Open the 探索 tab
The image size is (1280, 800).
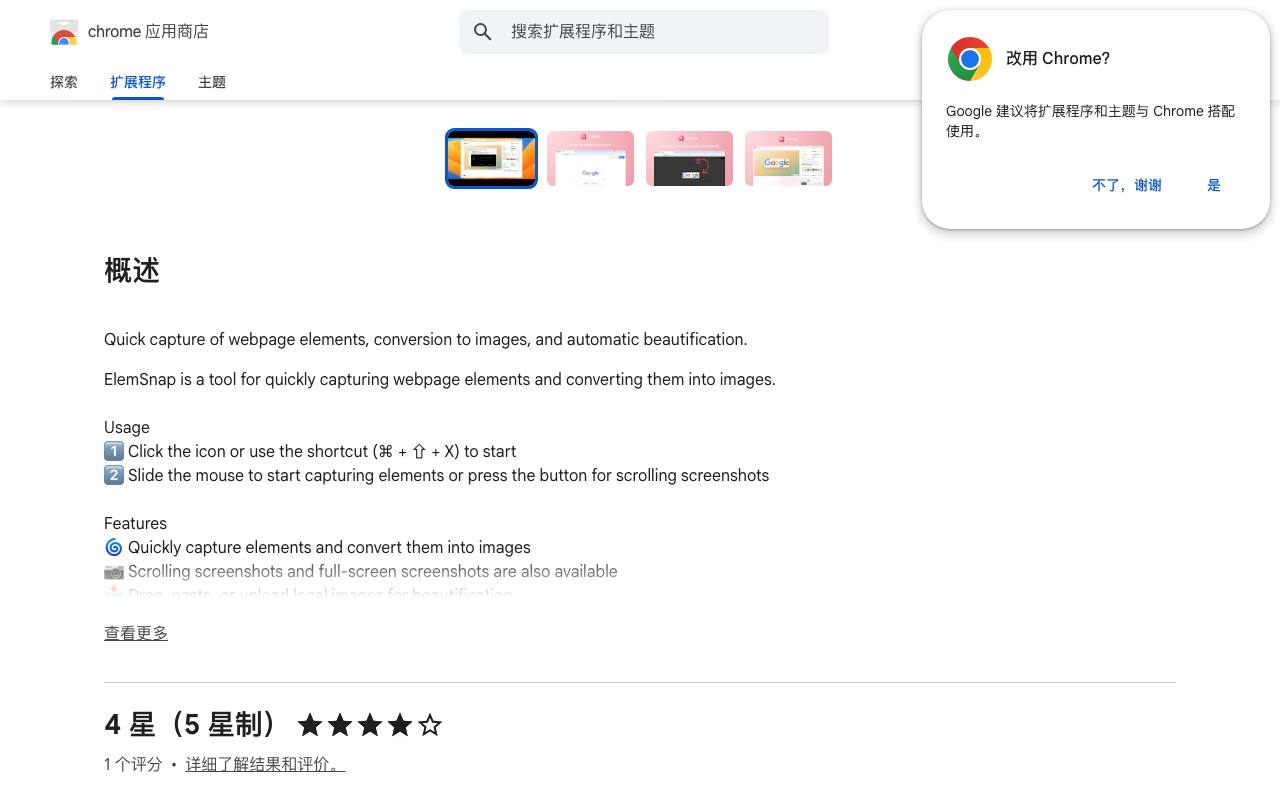[64, 82]
